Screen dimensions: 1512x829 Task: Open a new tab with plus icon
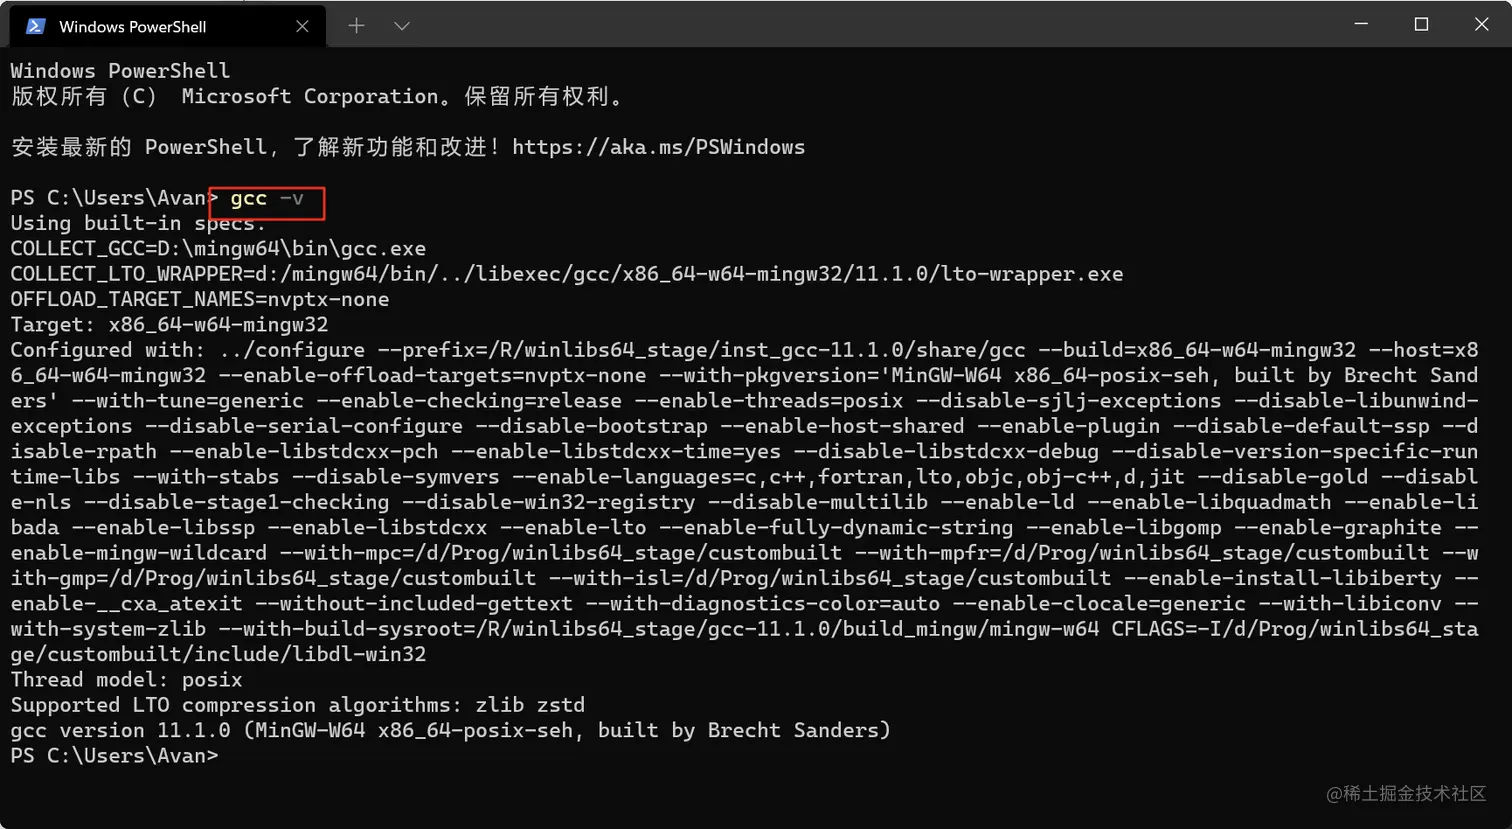pos(356,26)
